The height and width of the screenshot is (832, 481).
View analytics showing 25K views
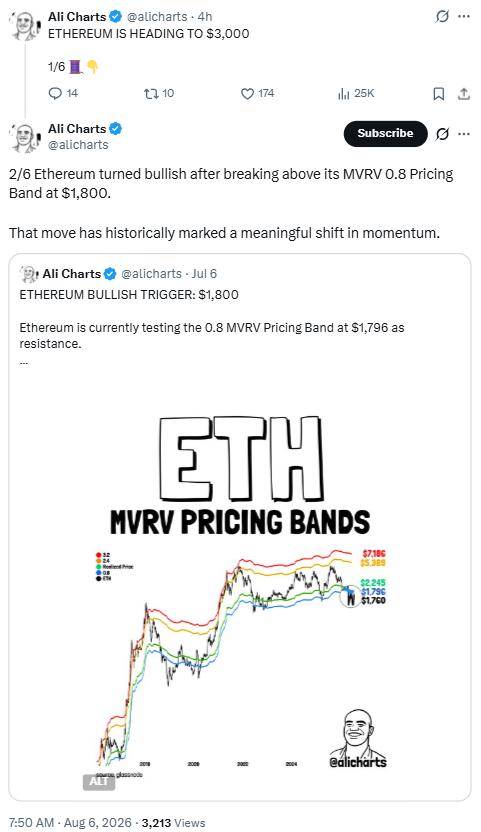[356, 93]
